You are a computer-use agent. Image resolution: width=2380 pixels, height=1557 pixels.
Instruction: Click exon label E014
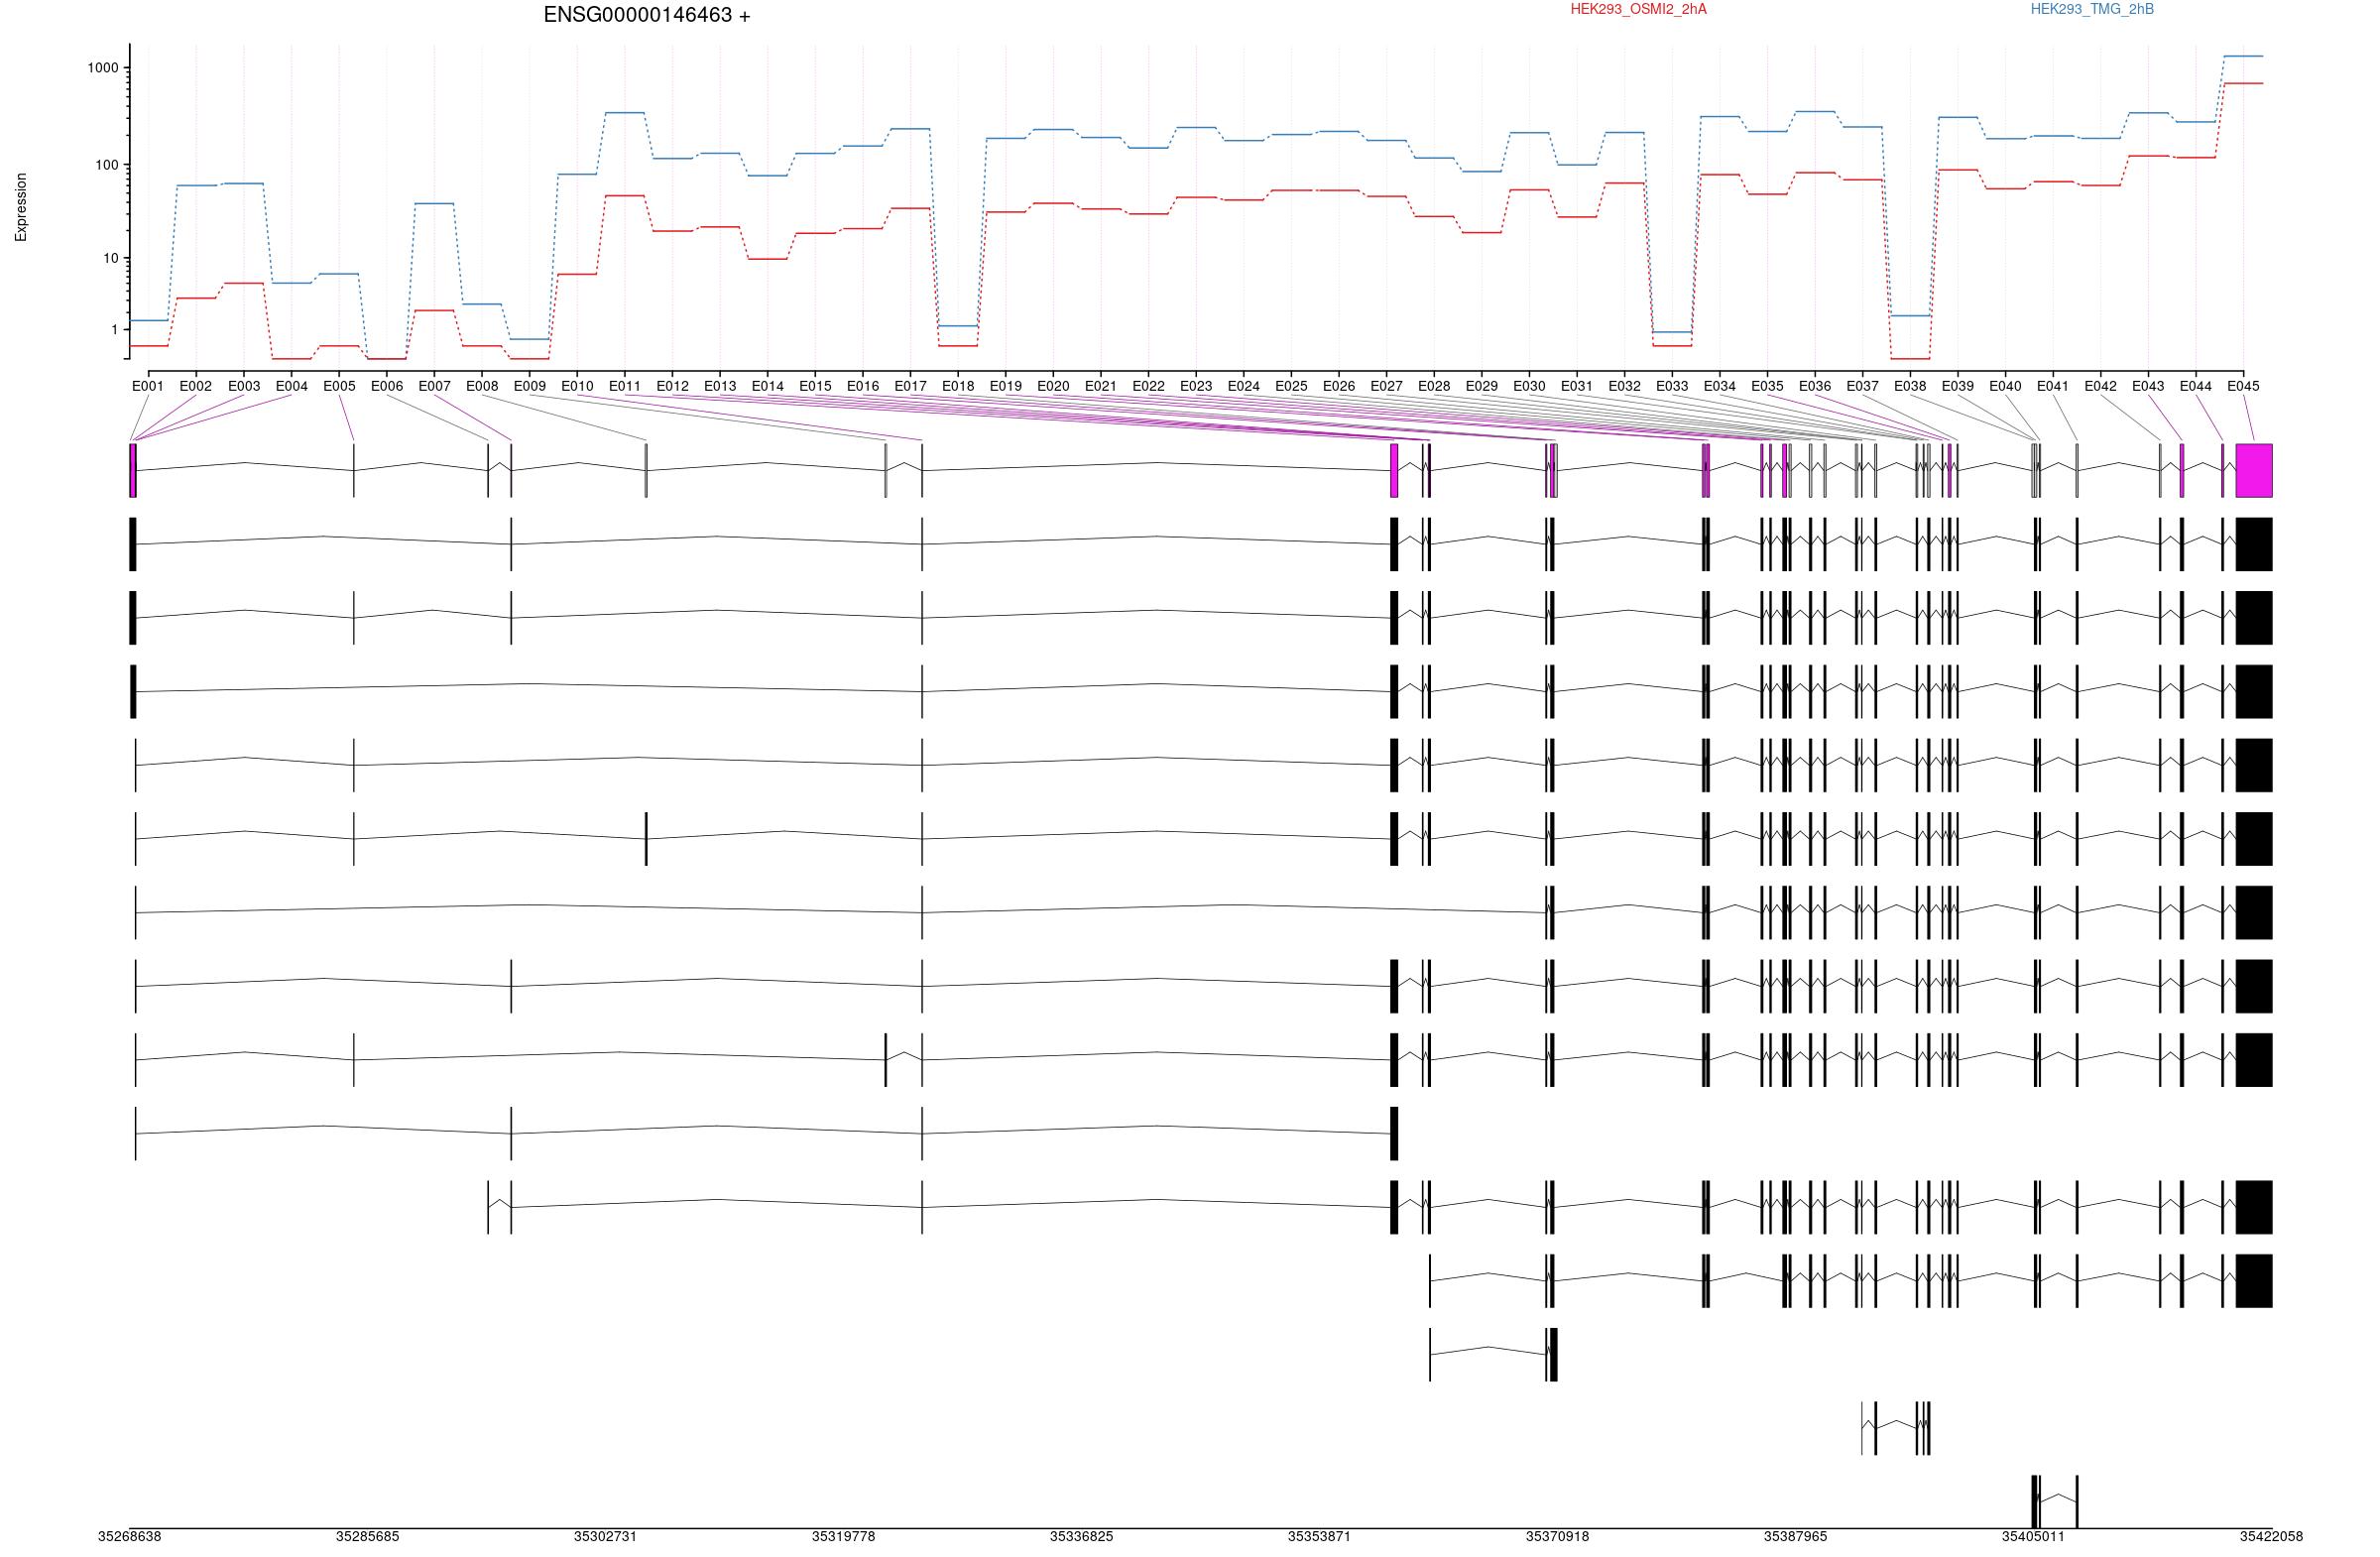tap(768, 386)
